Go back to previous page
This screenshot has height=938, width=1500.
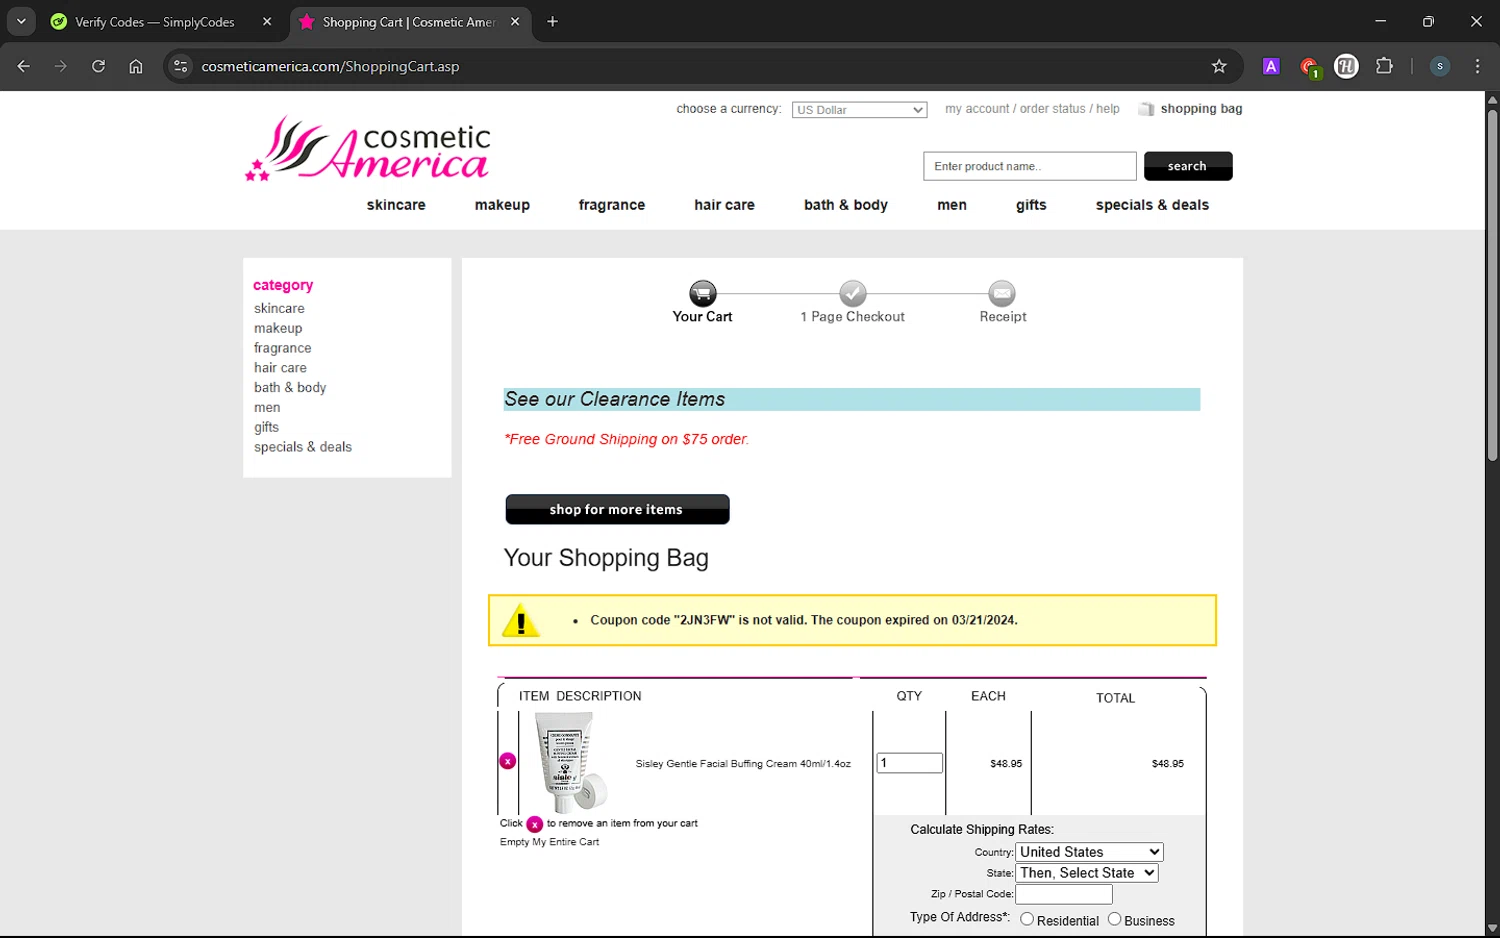click(24, 66)
